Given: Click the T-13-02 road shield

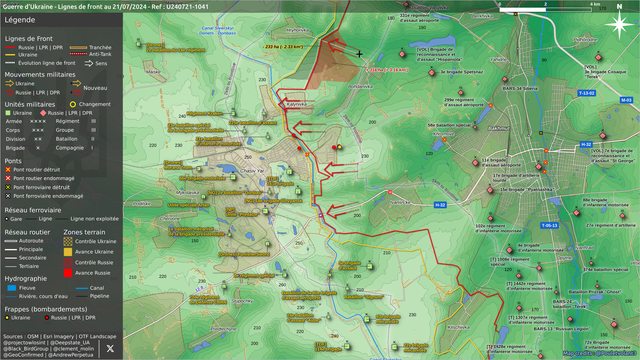Looking at the screenshot, I should [587, 93].
